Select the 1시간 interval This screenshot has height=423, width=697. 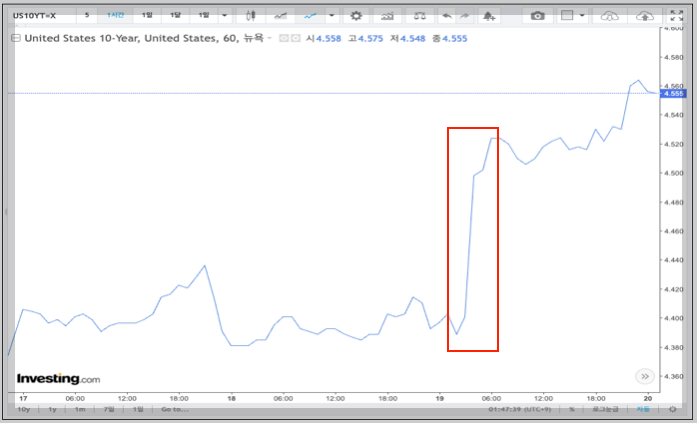click(116, 16)
